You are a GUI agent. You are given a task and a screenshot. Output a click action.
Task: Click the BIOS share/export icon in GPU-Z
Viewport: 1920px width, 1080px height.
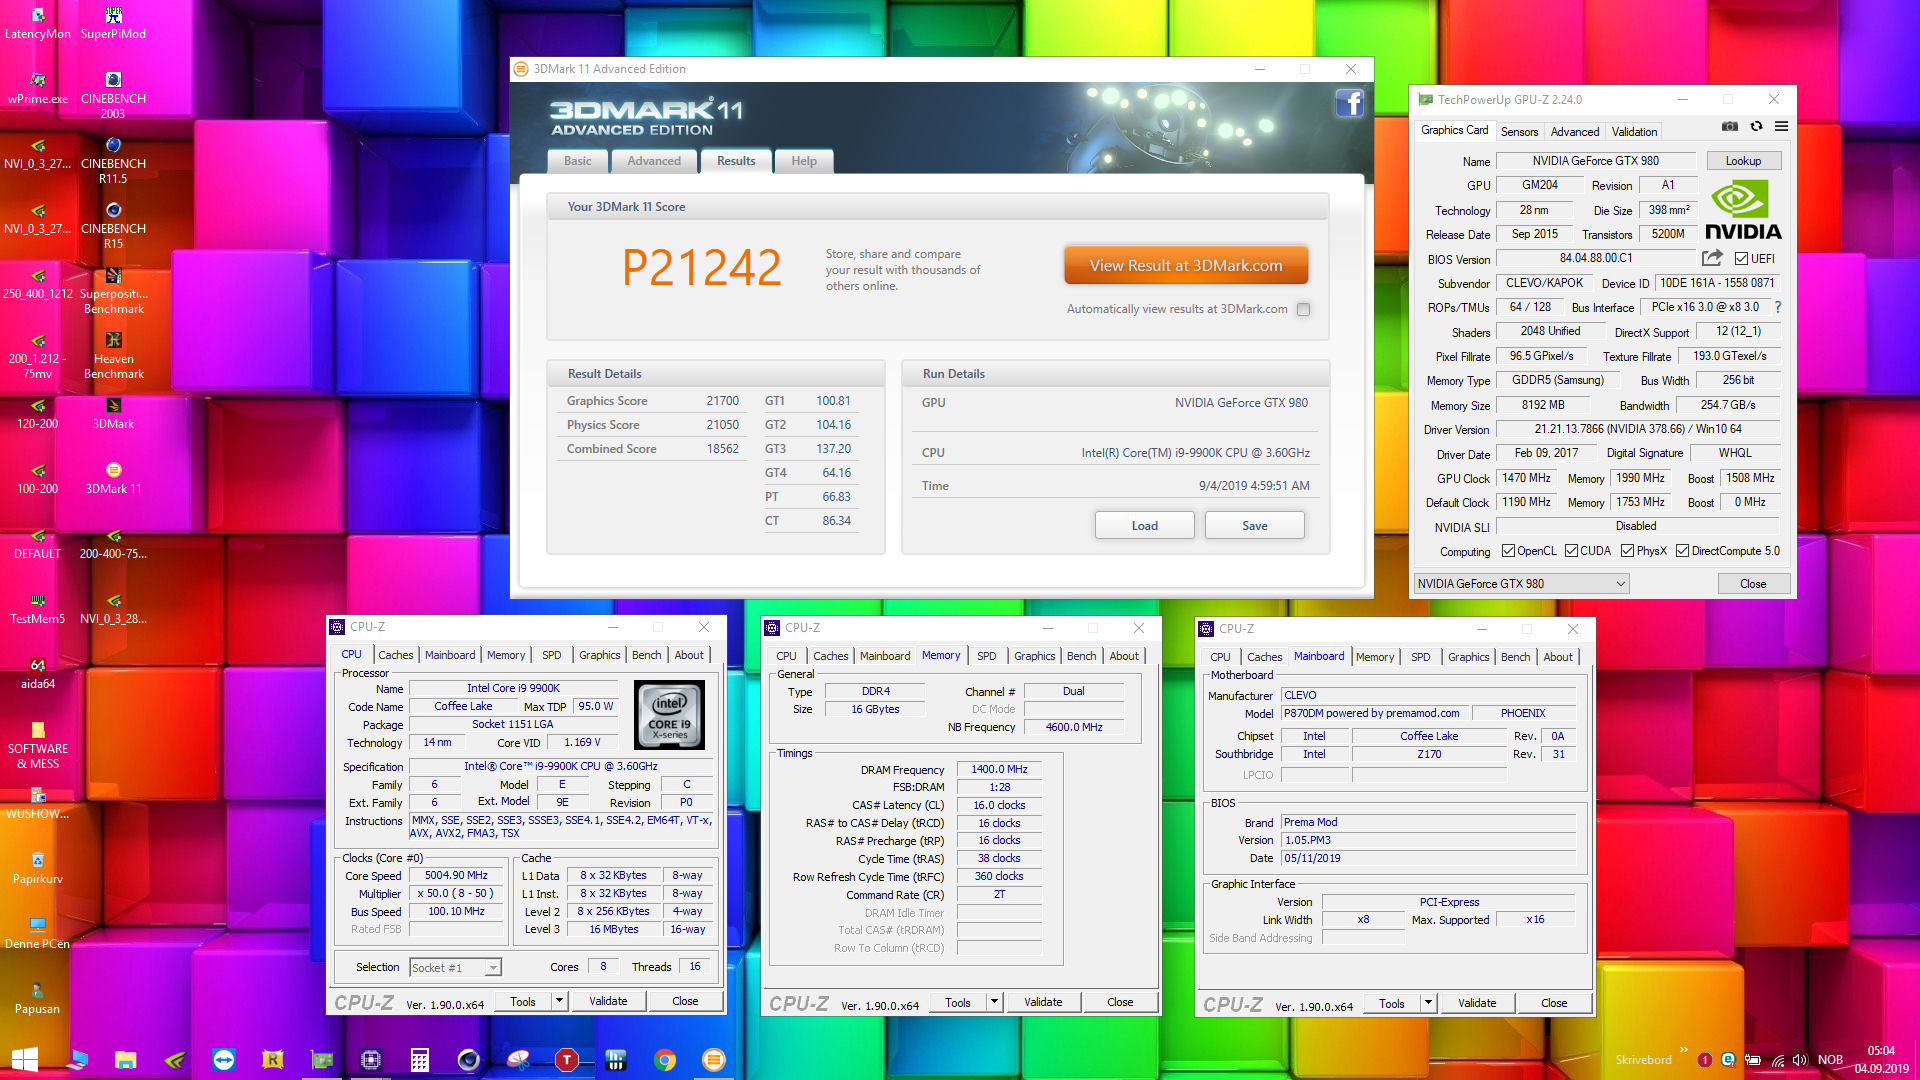[x=1712, y=258]
